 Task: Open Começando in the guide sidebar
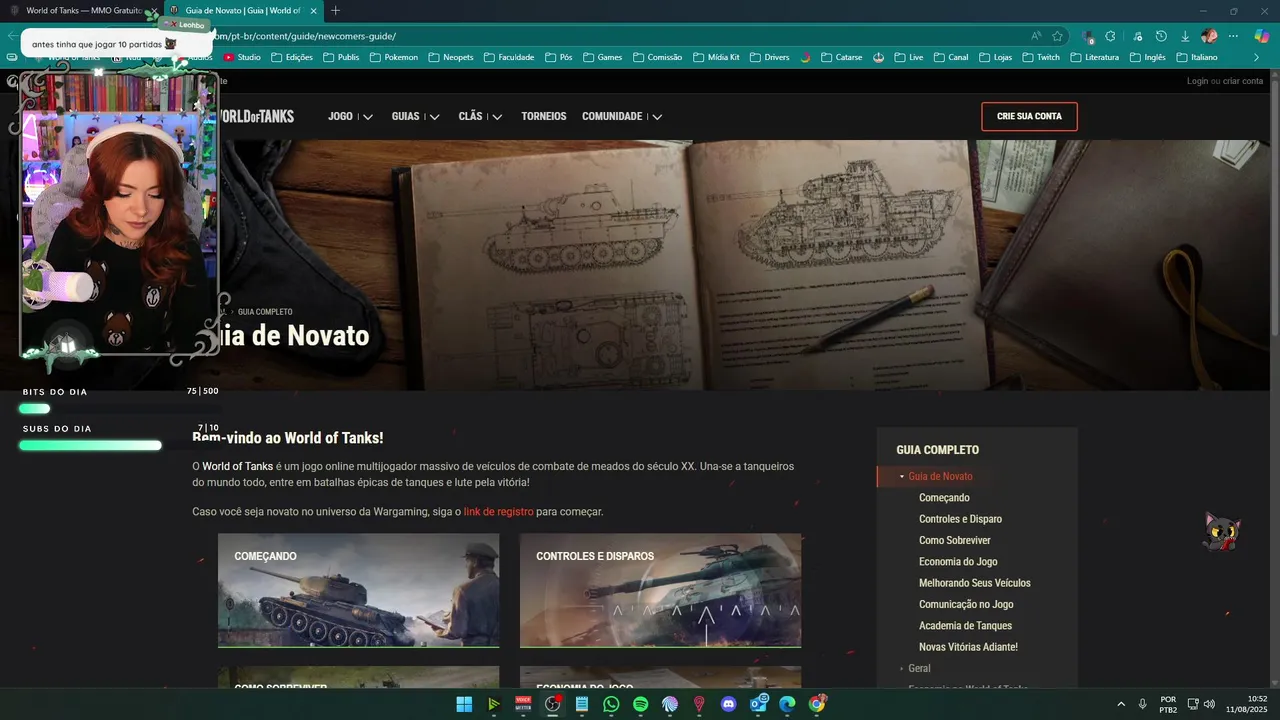click(944, 498)
